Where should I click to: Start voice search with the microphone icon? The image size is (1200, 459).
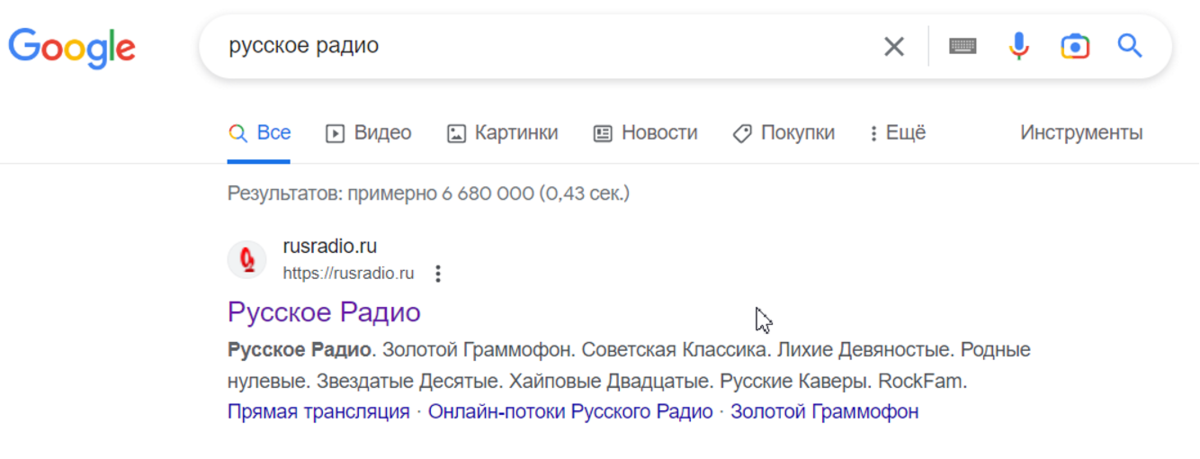1019,46
